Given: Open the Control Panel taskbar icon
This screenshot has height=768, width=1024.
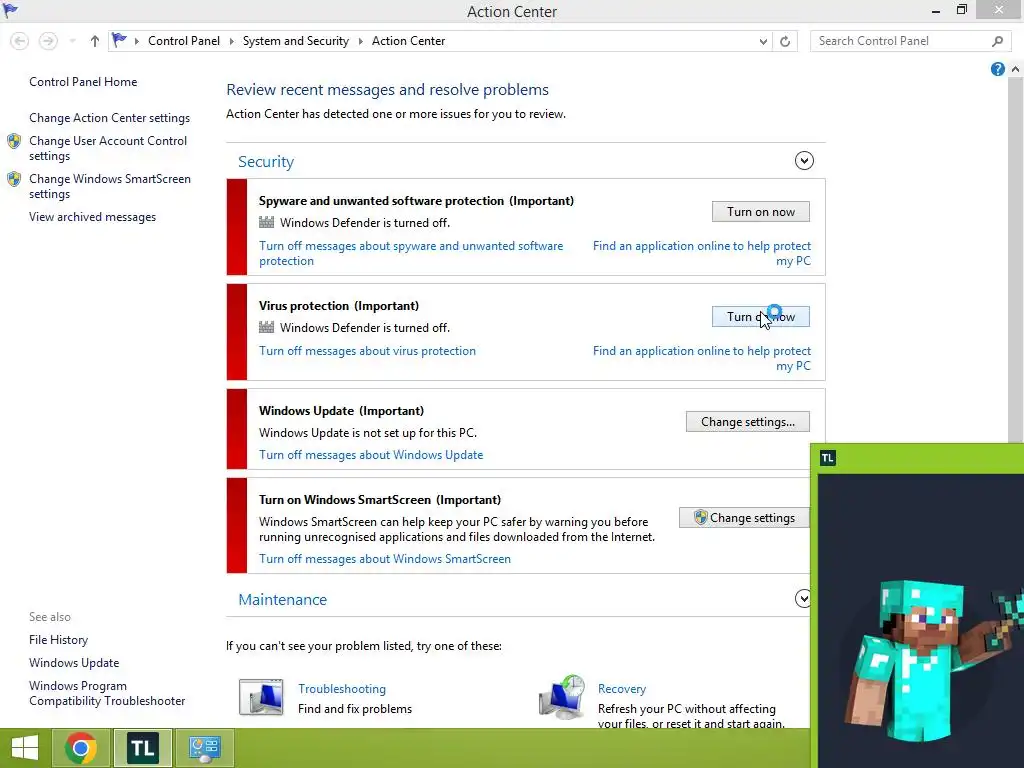Looking at the screenshot, I should [x=204, y=748].
